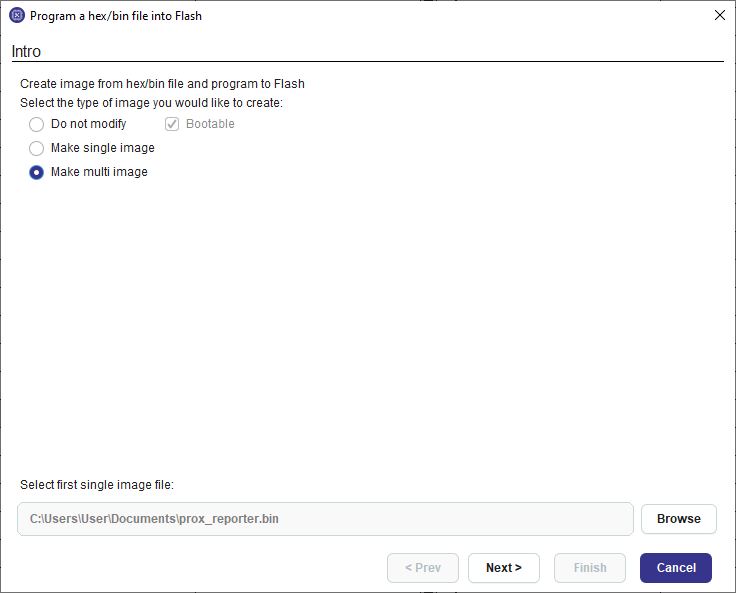The width and height of the screenshot is (736, 593).
Task: Click the Finish button
Action: click(589, 568)
